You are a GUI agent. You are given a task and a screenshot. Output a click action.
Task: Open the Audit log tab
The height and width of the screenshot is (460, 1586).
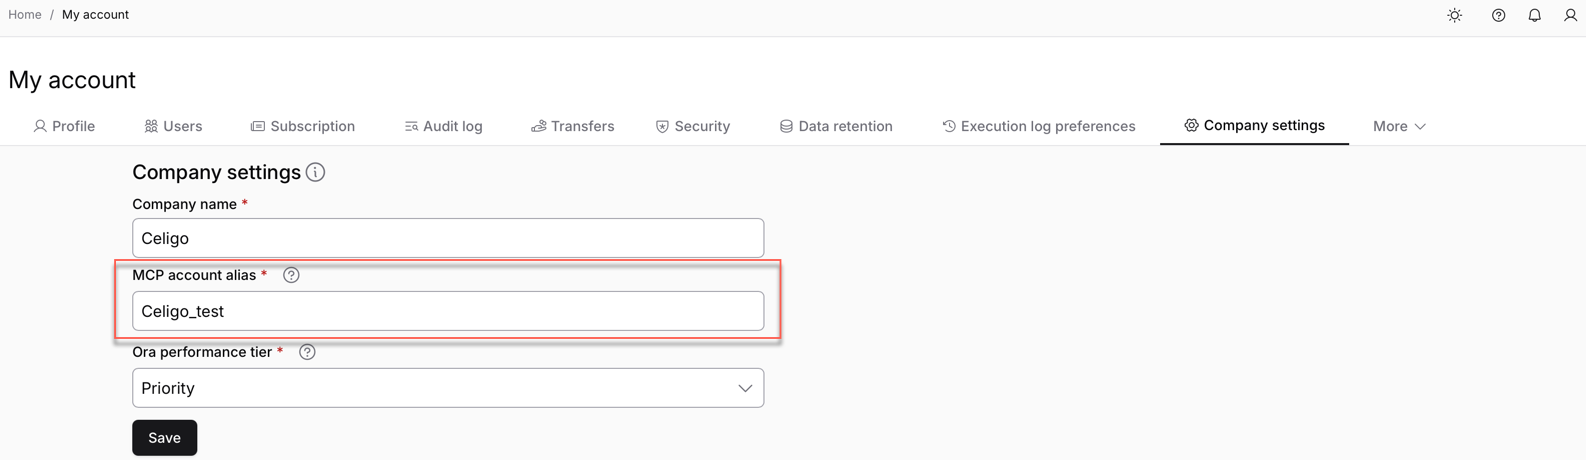pyautogui.click(x=443, y=126)
